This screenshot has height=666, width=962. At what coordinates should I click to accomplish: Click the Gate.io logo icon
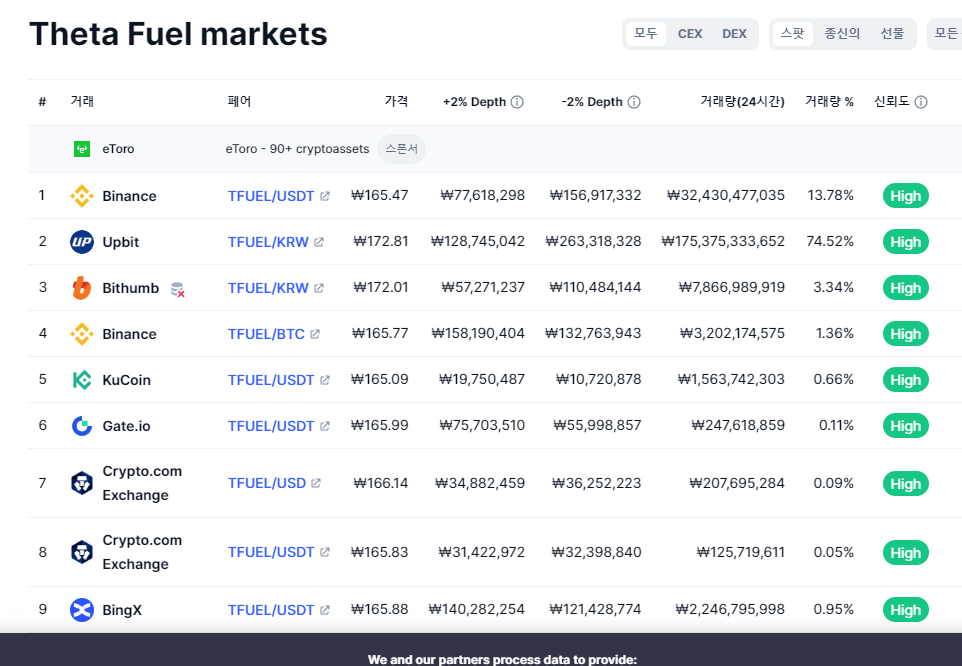coord(82,426)
